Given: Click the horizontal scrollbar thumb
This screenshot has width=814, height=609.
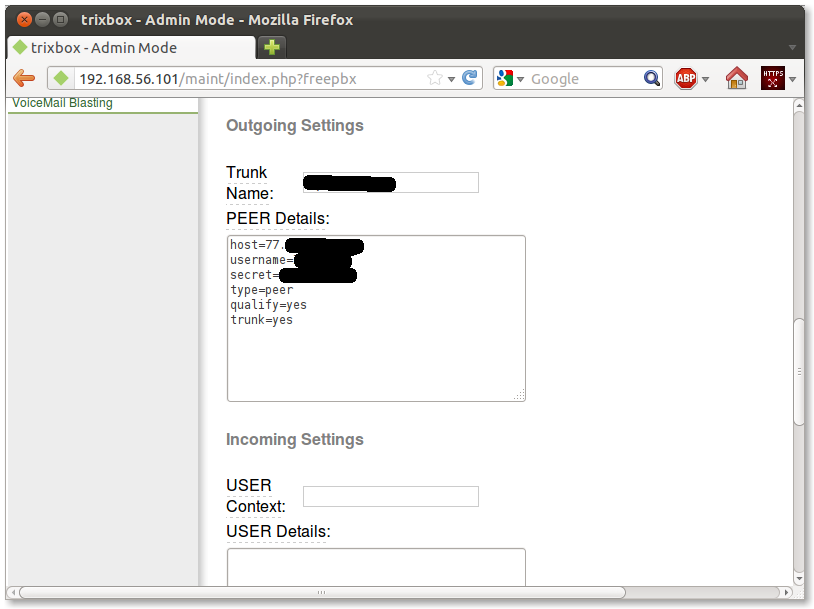Looking at the screenshot, I should point(322,592).
